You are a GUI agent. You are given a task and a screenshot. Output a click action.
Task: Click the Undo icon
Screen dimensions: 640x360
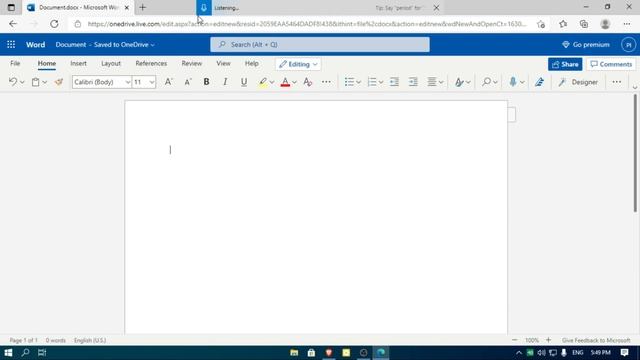pyautogui.click(x=13, y=82)
